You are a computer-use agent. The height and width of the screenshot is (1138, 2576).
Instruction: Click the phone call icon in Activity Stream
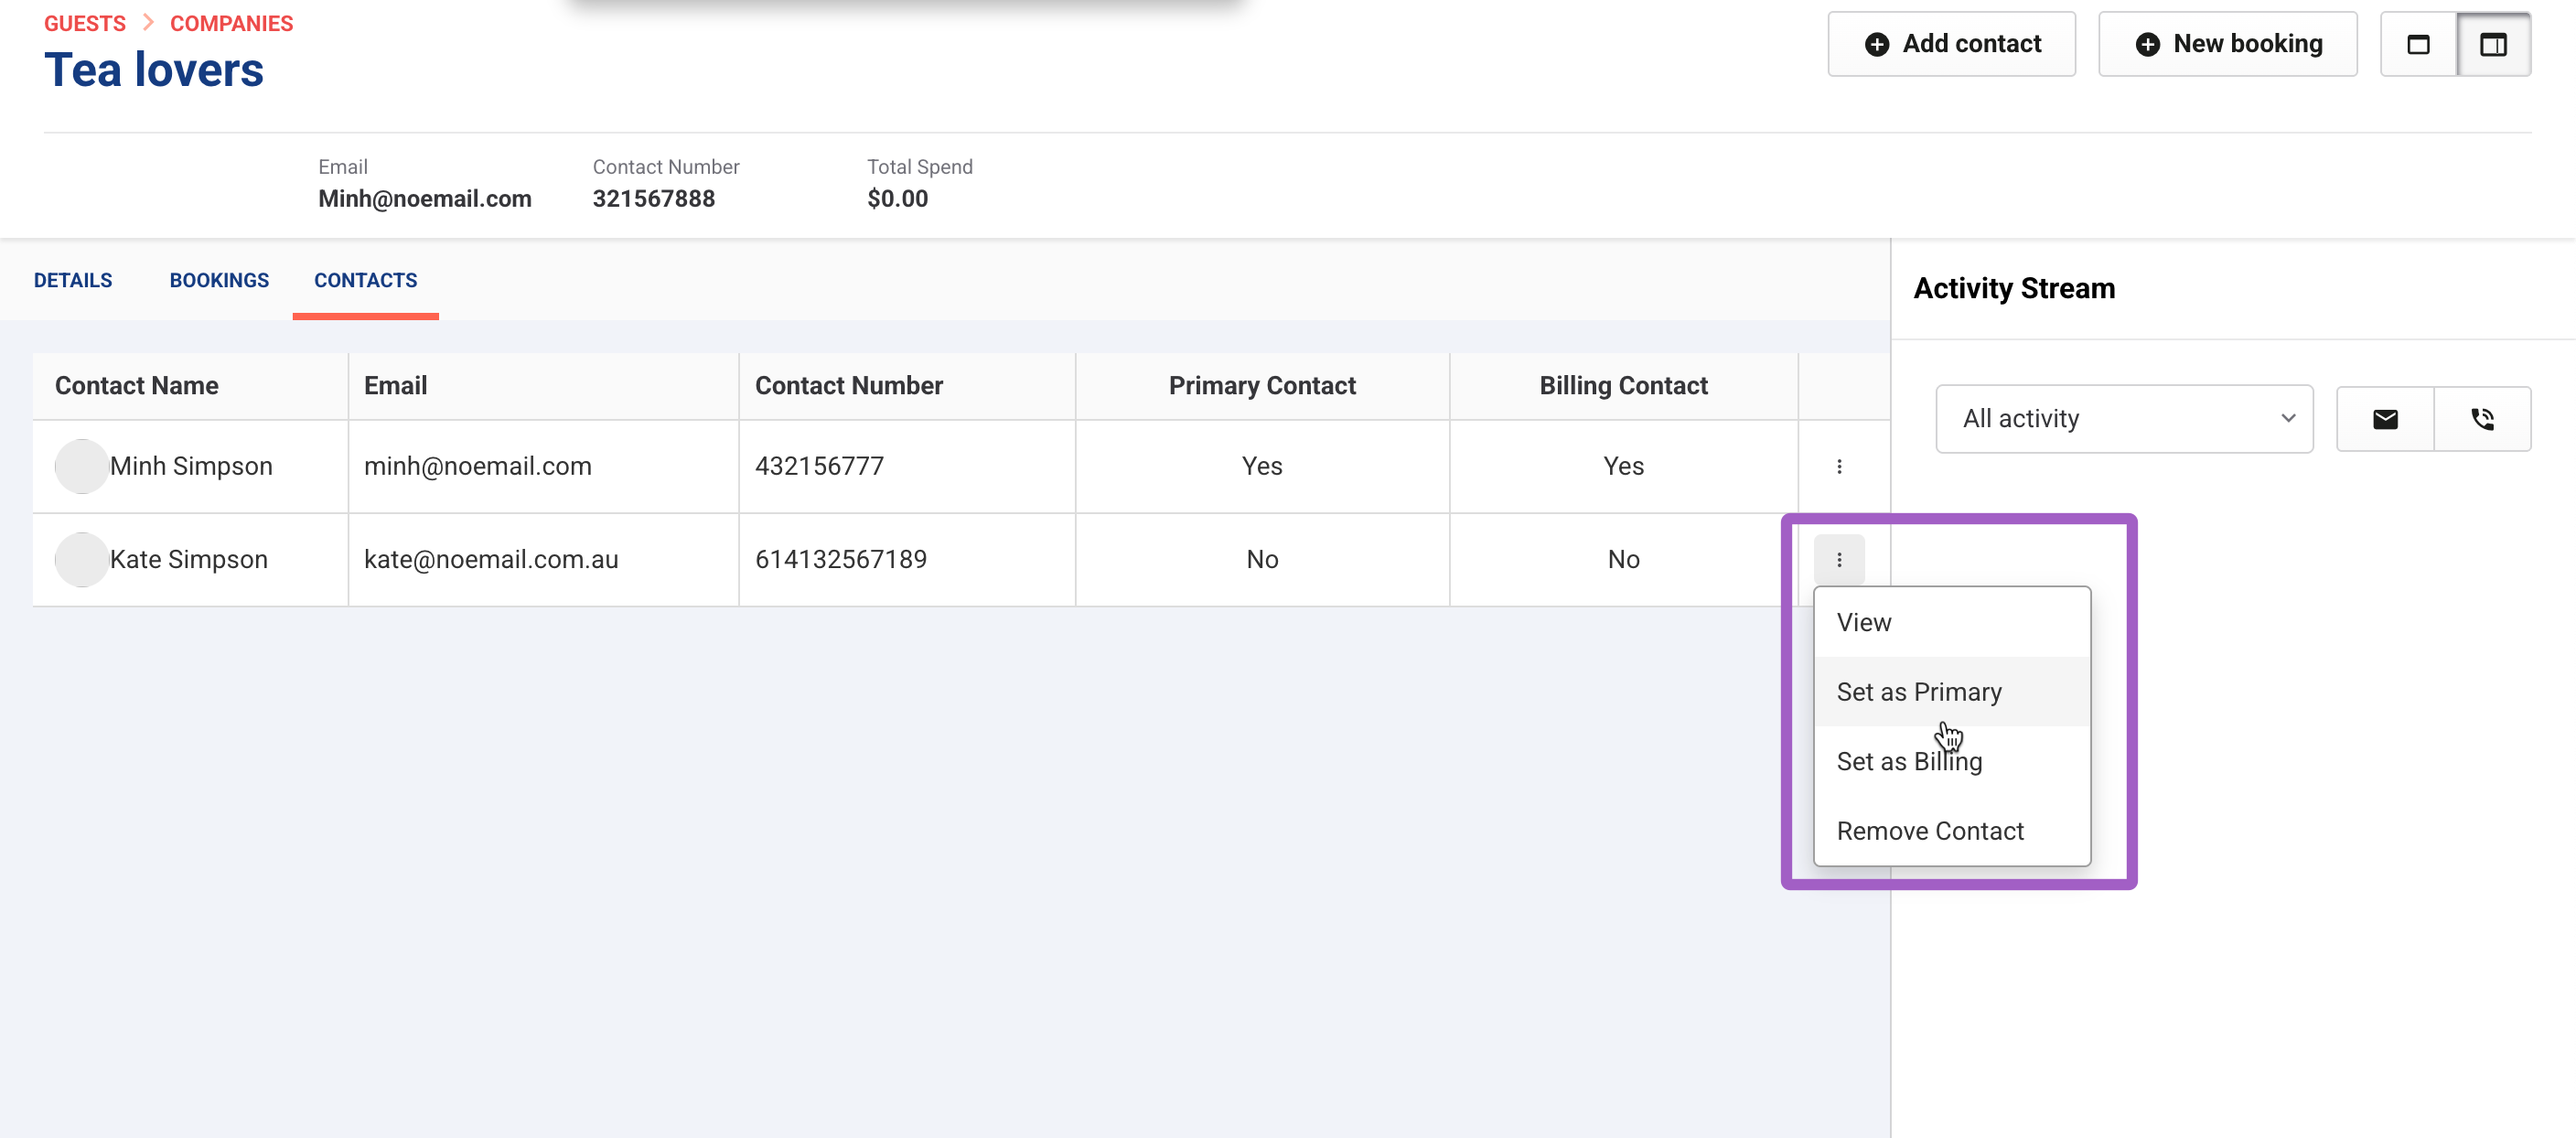(x=2481, y=419)
